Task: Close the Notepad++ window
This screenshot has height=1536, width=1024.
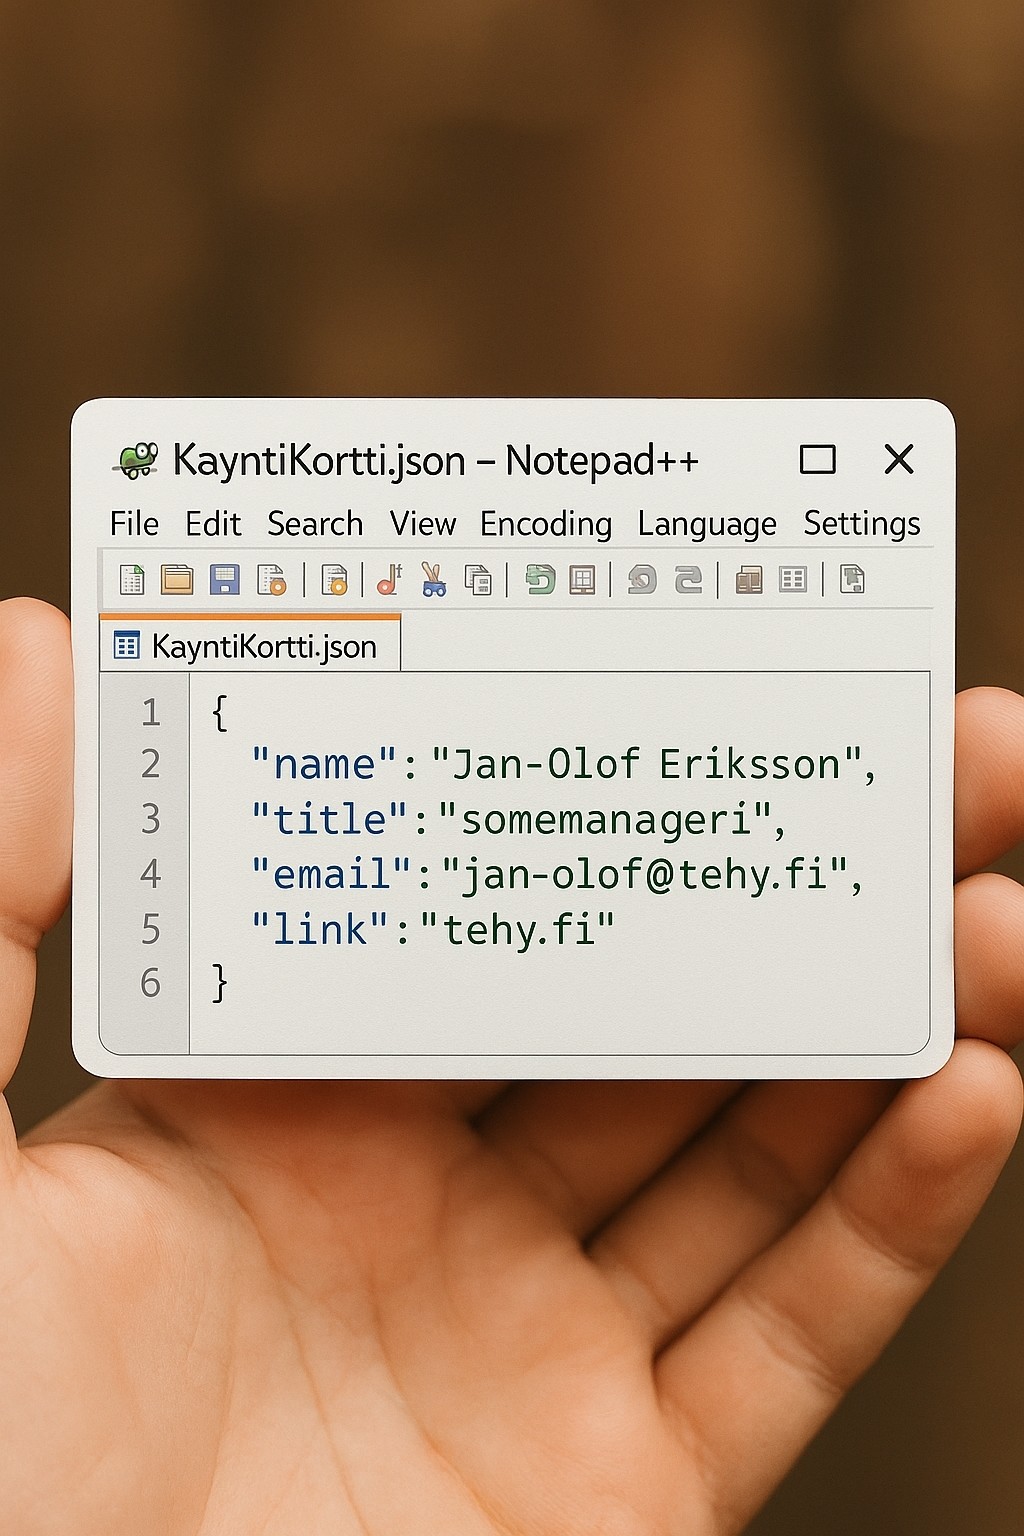Action: 899,459
